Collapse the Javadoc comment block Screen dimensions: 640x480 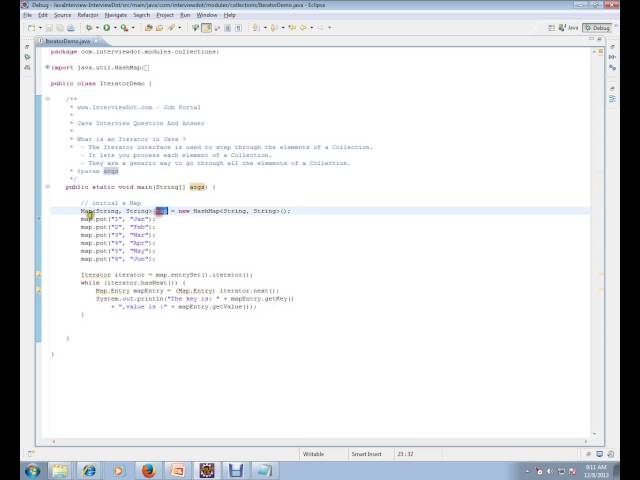(x=47, y=99)
